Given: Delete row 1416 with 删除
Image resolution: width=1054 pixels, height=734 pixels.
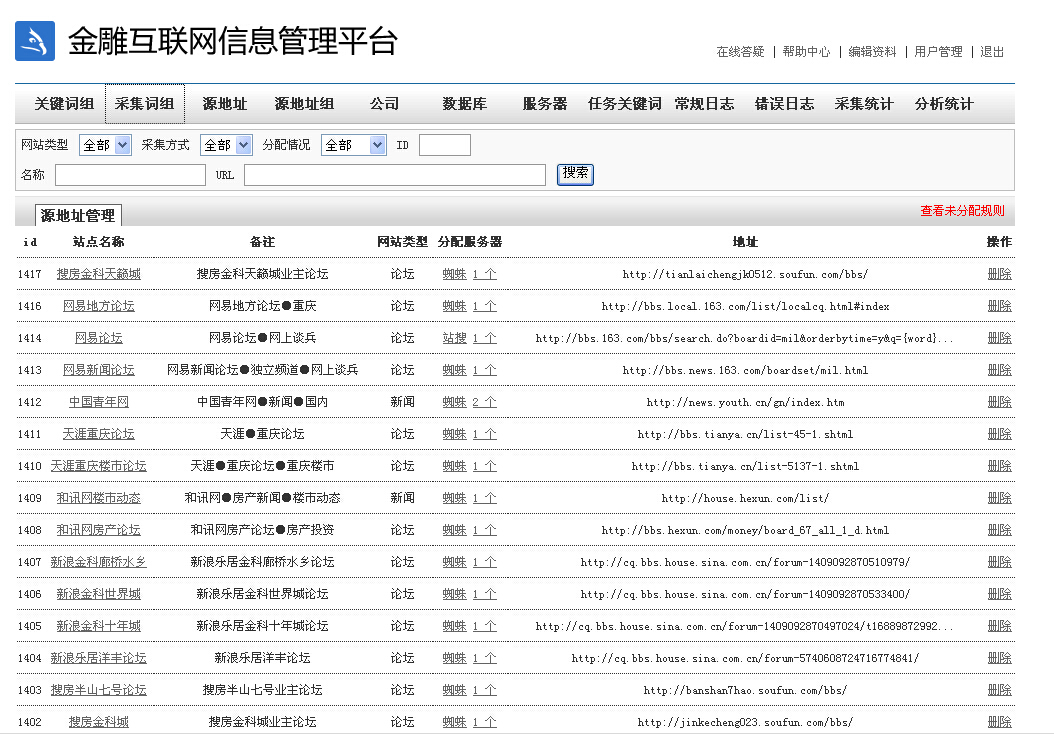Looking at the screenshot, I should coord(1000,306).
